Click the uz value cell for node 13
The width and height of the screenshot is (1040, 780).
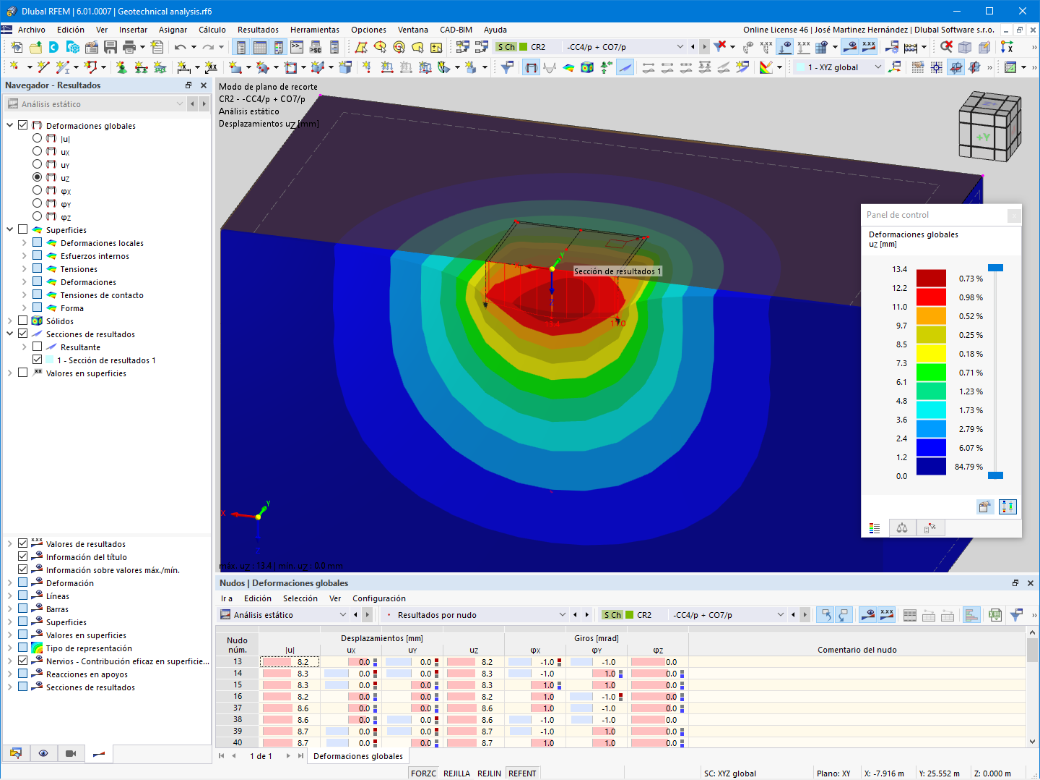click(x=474, y=662)
